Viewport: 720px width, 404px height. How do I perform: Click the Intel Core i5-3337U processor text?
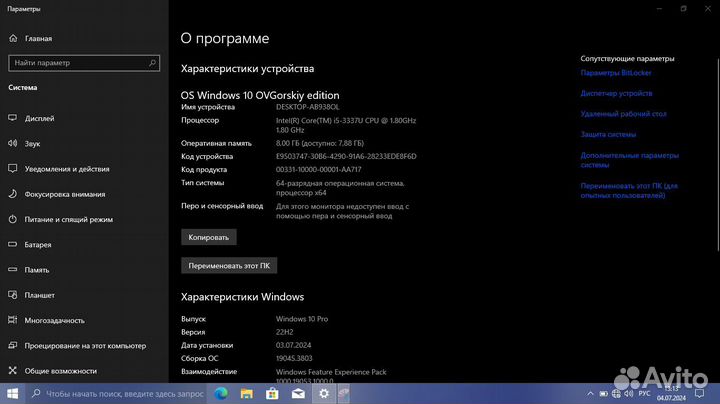point(346,125)
